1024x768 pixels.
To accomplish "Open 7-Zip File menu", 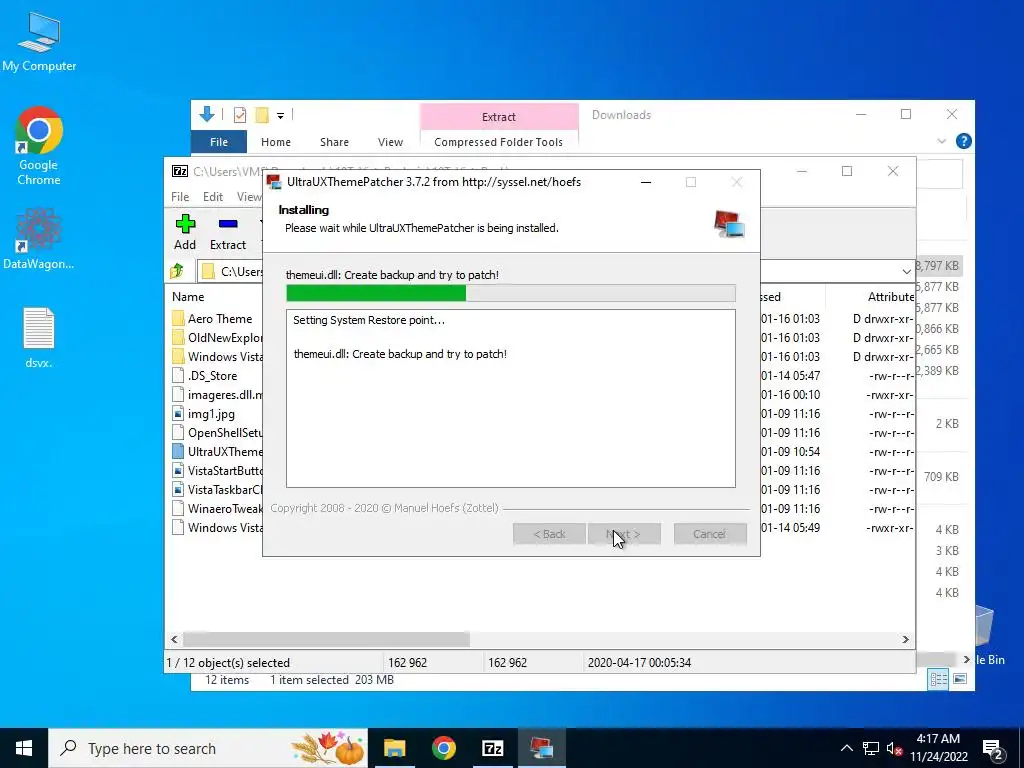I will click(180, 197).
